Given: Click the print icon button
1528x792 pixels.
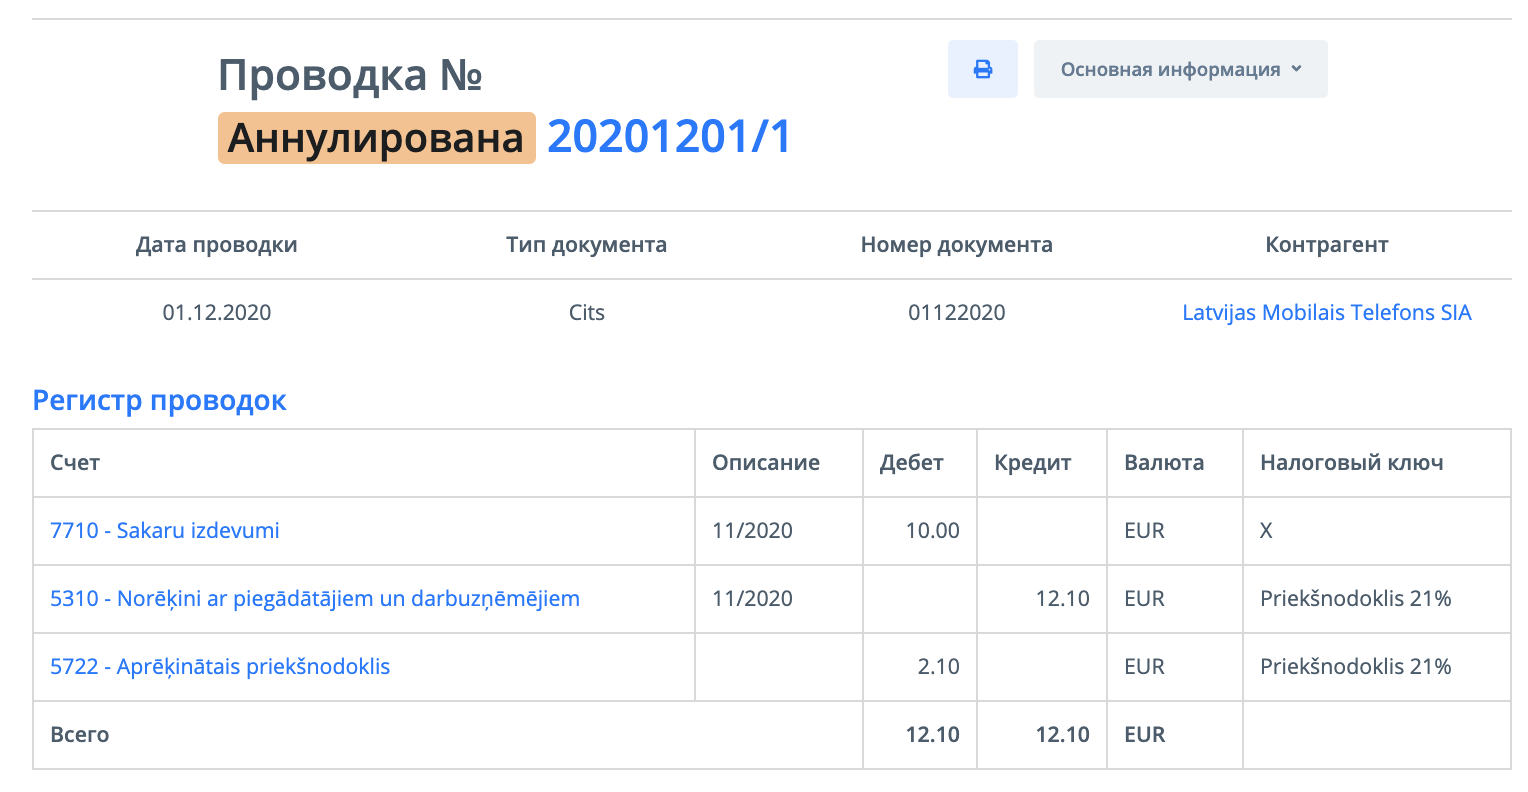Looking at the screenshot, I should pyautogui.click(x=982, y=69).
